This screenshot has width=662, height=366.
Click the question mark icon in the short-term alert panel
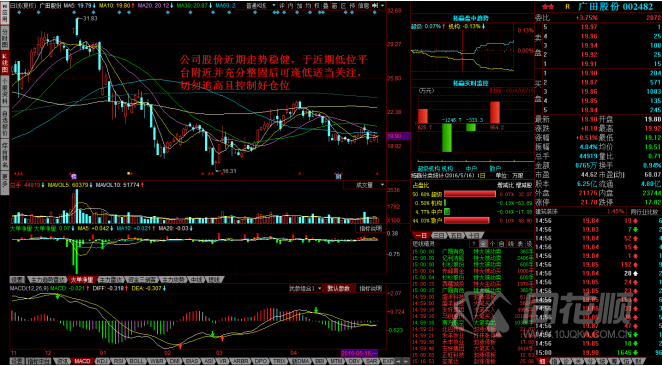pos(474,244)
